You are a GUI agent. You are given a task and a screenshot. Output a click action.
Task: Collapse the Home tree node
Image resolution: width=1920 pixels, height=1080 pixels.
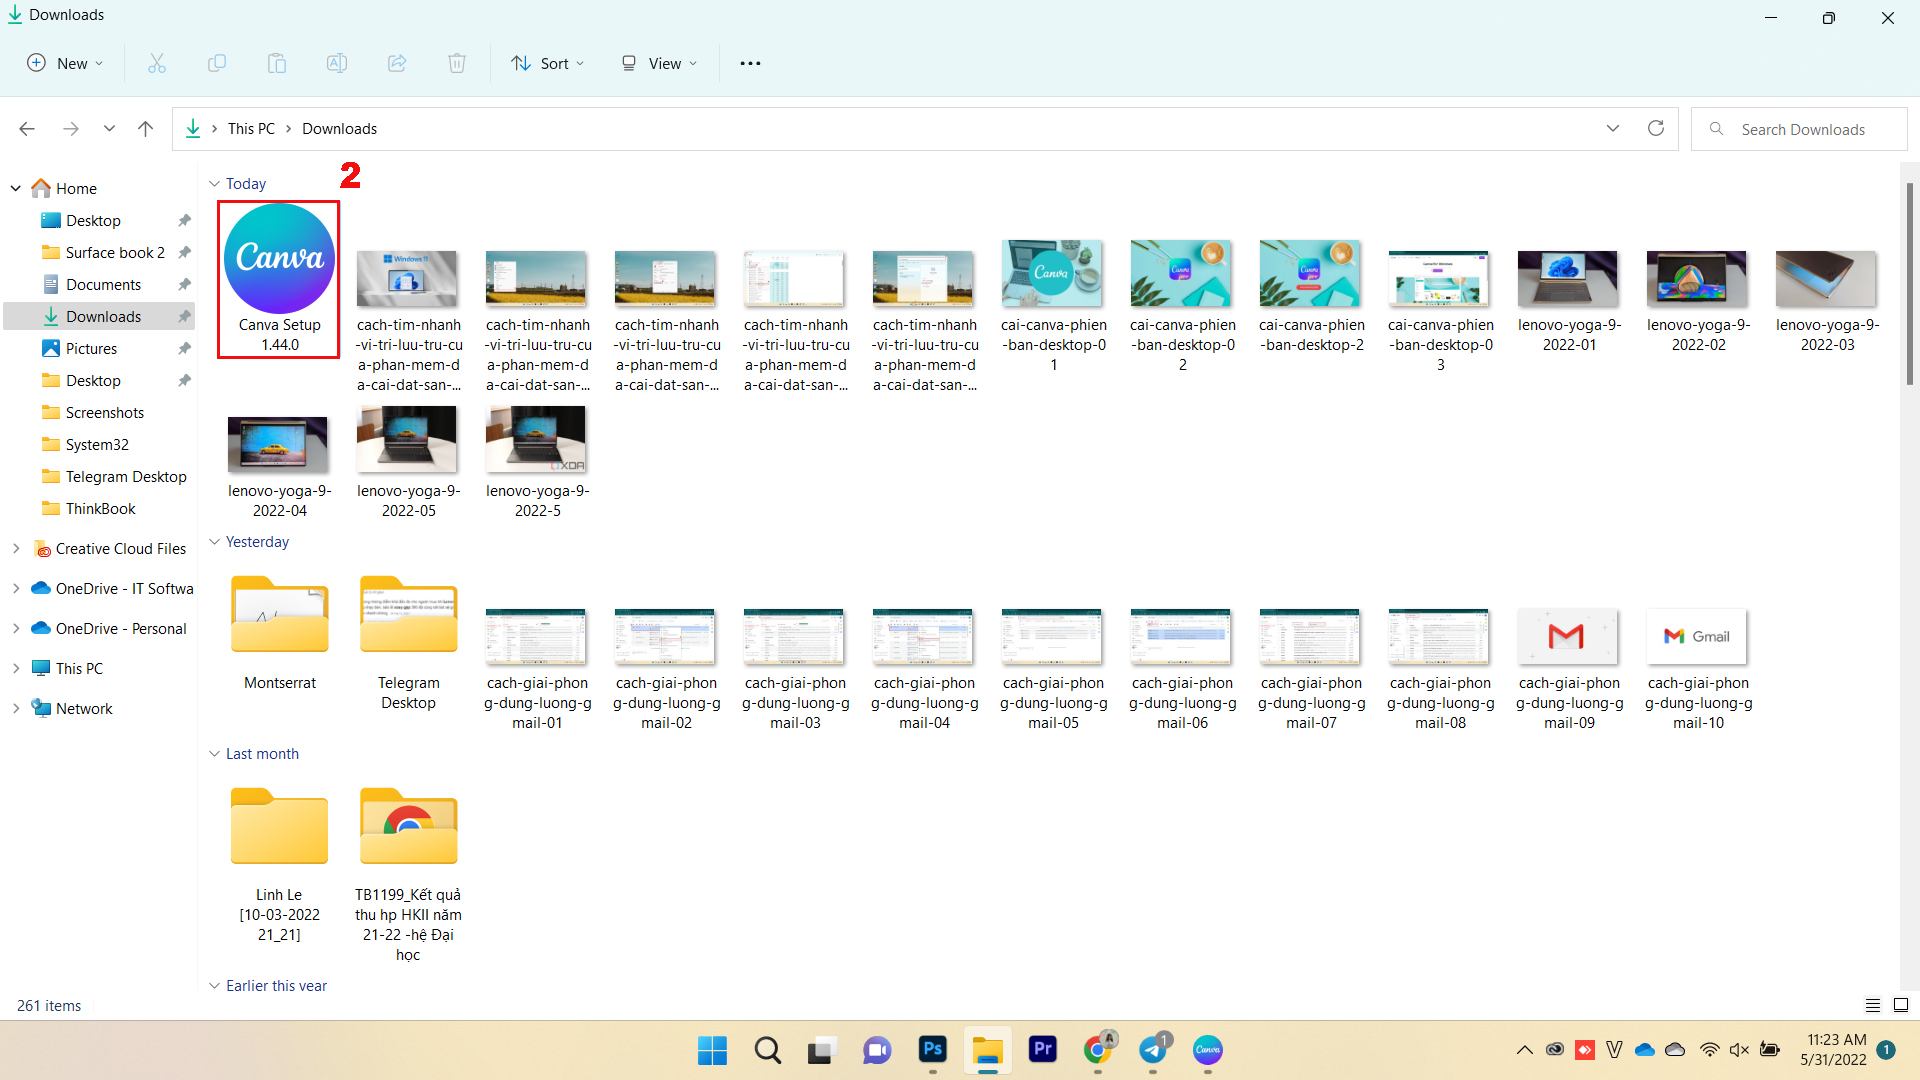[x=16, y=188]
